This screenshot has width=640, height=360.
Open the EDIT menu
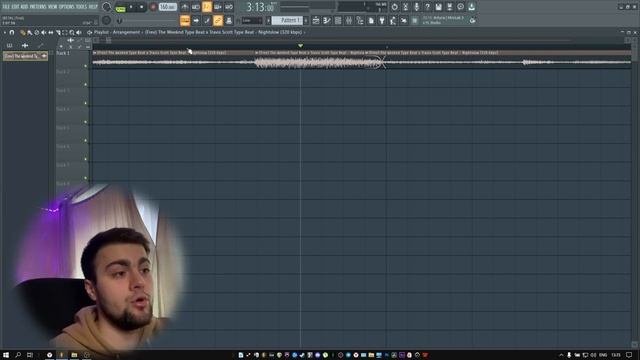pyautogui.click(x=15, y=7)
